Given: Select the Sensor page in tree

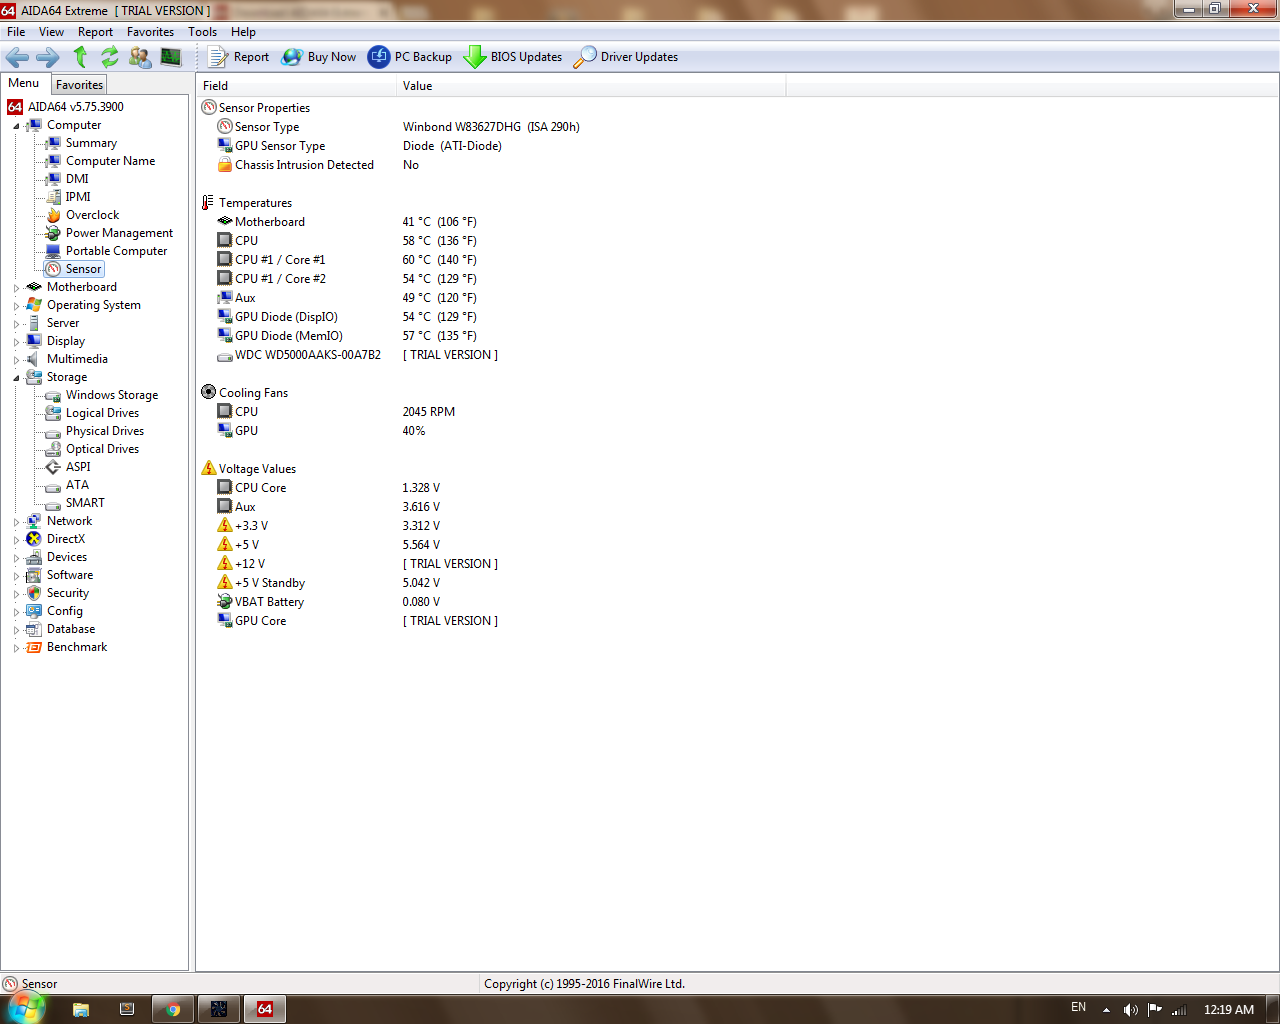Looking at the screenshot, I should [x=83, y=269].
